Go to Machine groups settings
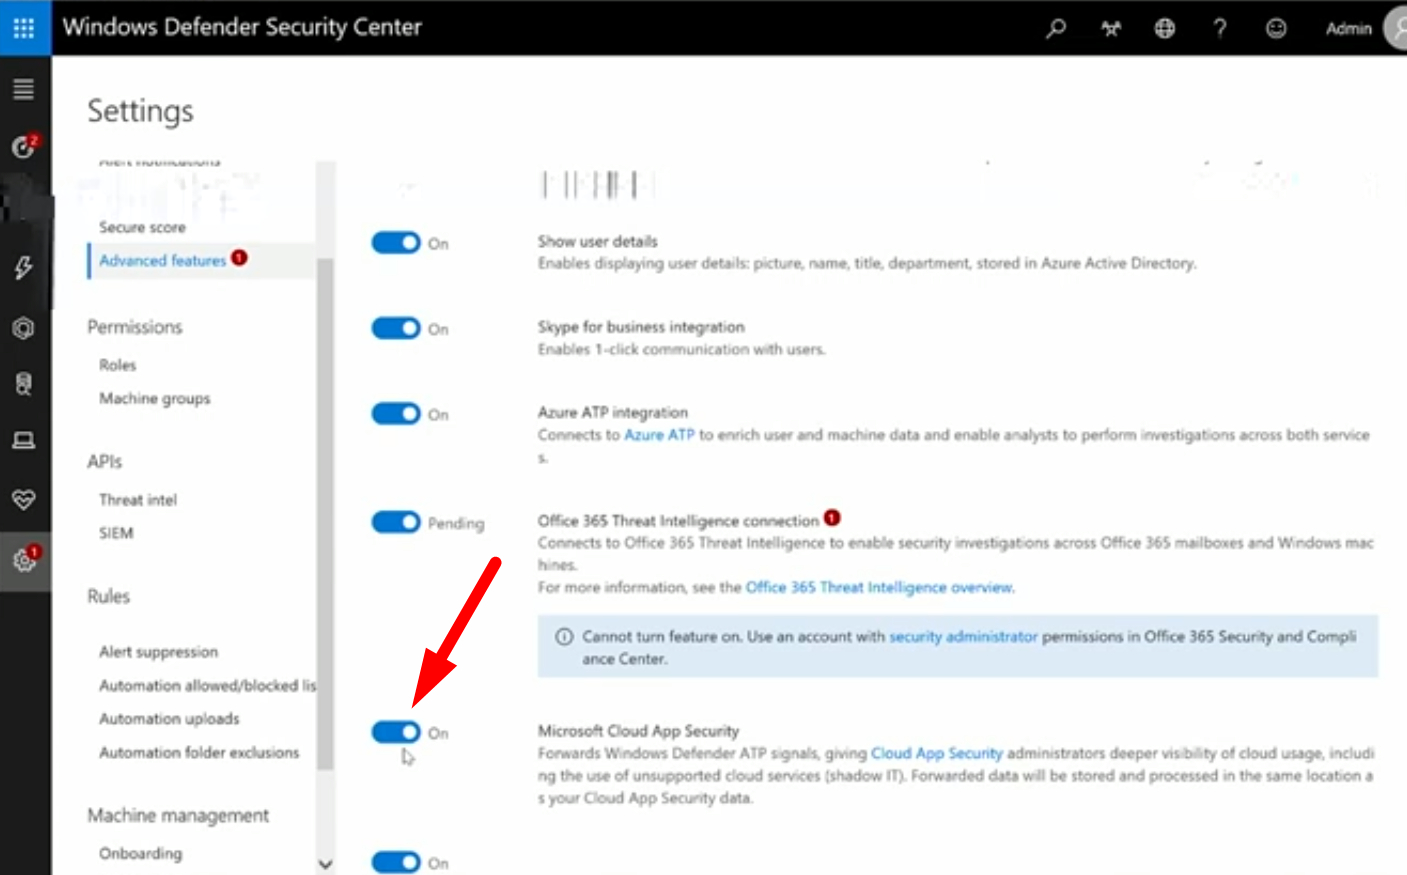Screen dimensions: 1407x875 coord(155,398)
